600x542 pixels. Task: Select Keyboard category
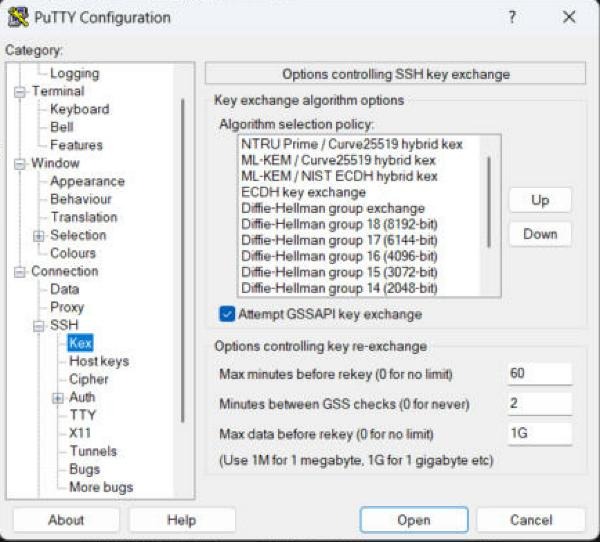[x=80, y=109]
